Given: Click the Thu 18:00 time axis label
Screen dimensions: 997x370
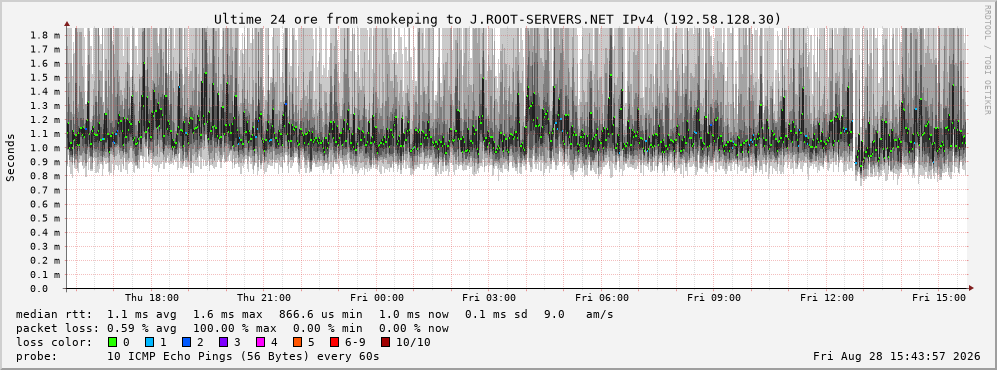Looking at the screenshot, I should click(152, 298).
